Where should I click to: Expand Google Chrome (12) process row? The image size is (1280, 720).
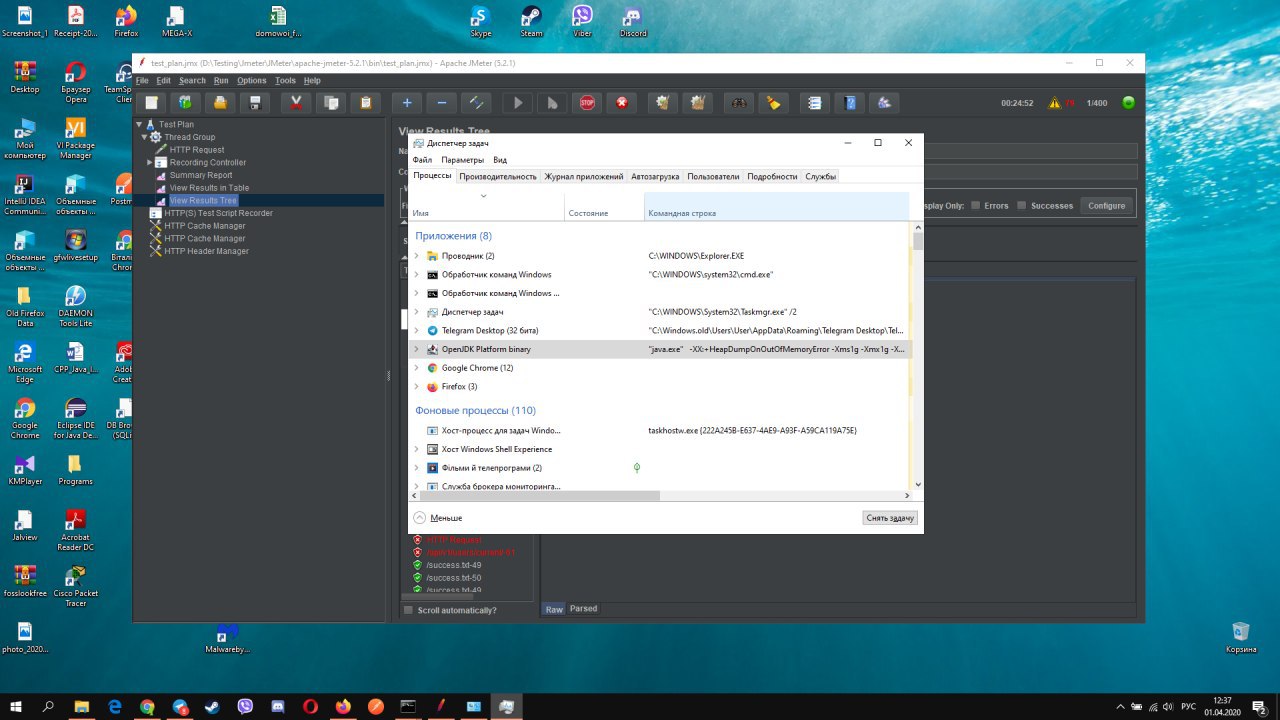tap(416, 368)
